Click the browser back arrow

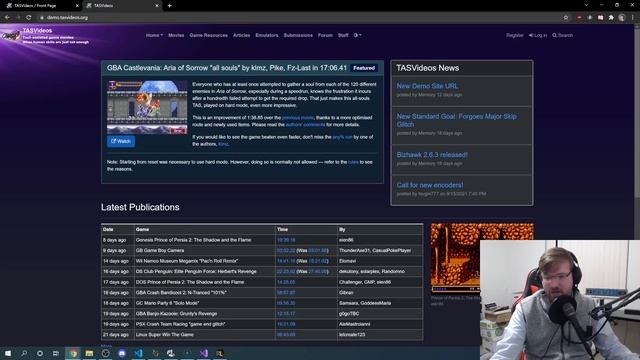[x=7, y=18]
